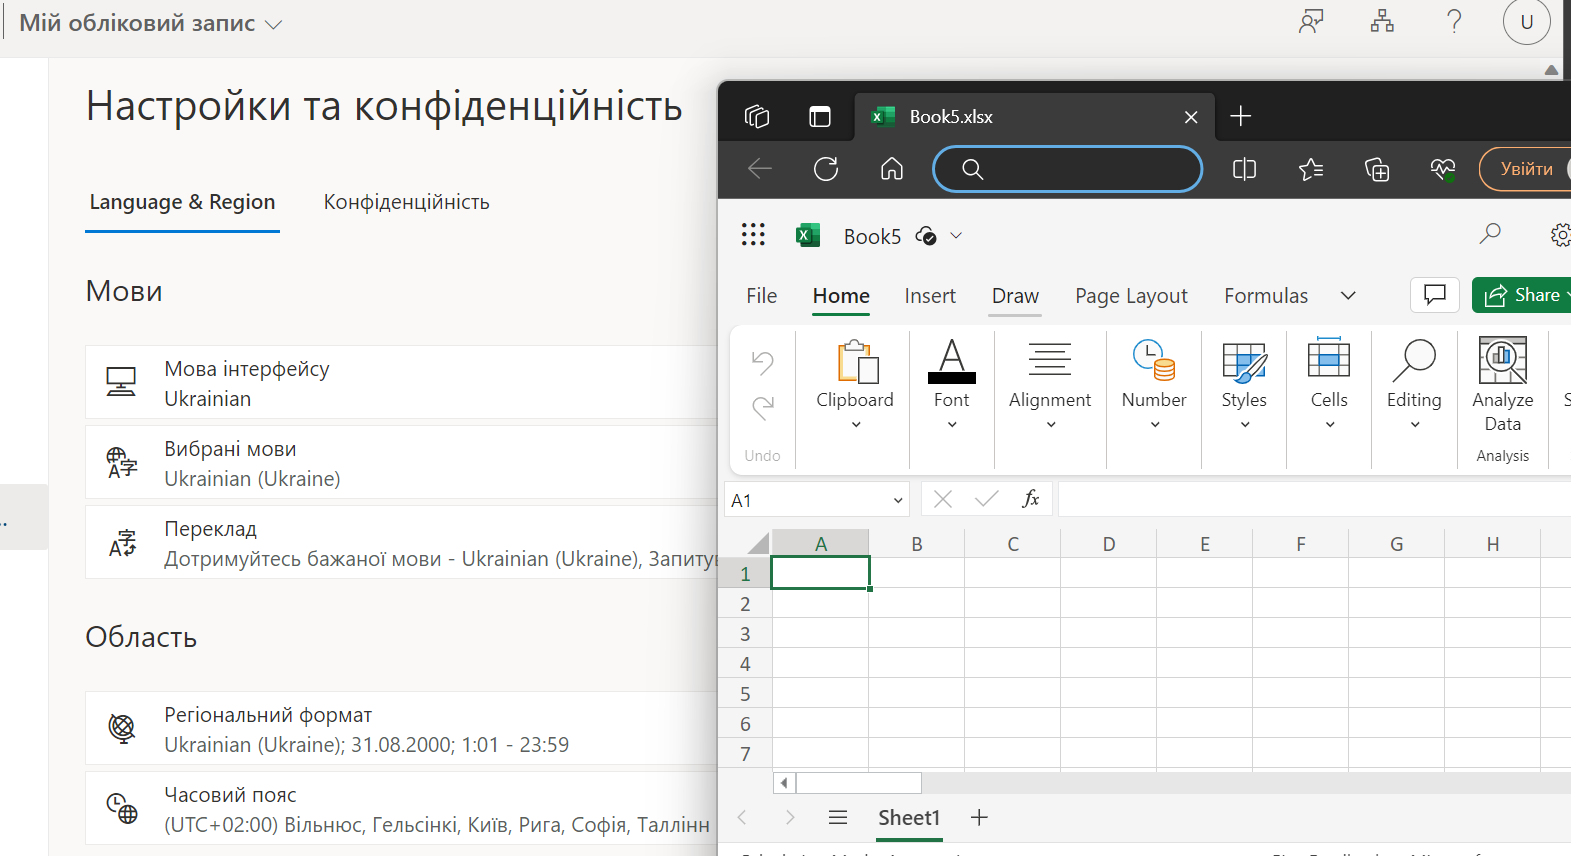The image size is (1571, 856).
Task: Select the Sheet1 tab
Action: click(x=909, y=818)
